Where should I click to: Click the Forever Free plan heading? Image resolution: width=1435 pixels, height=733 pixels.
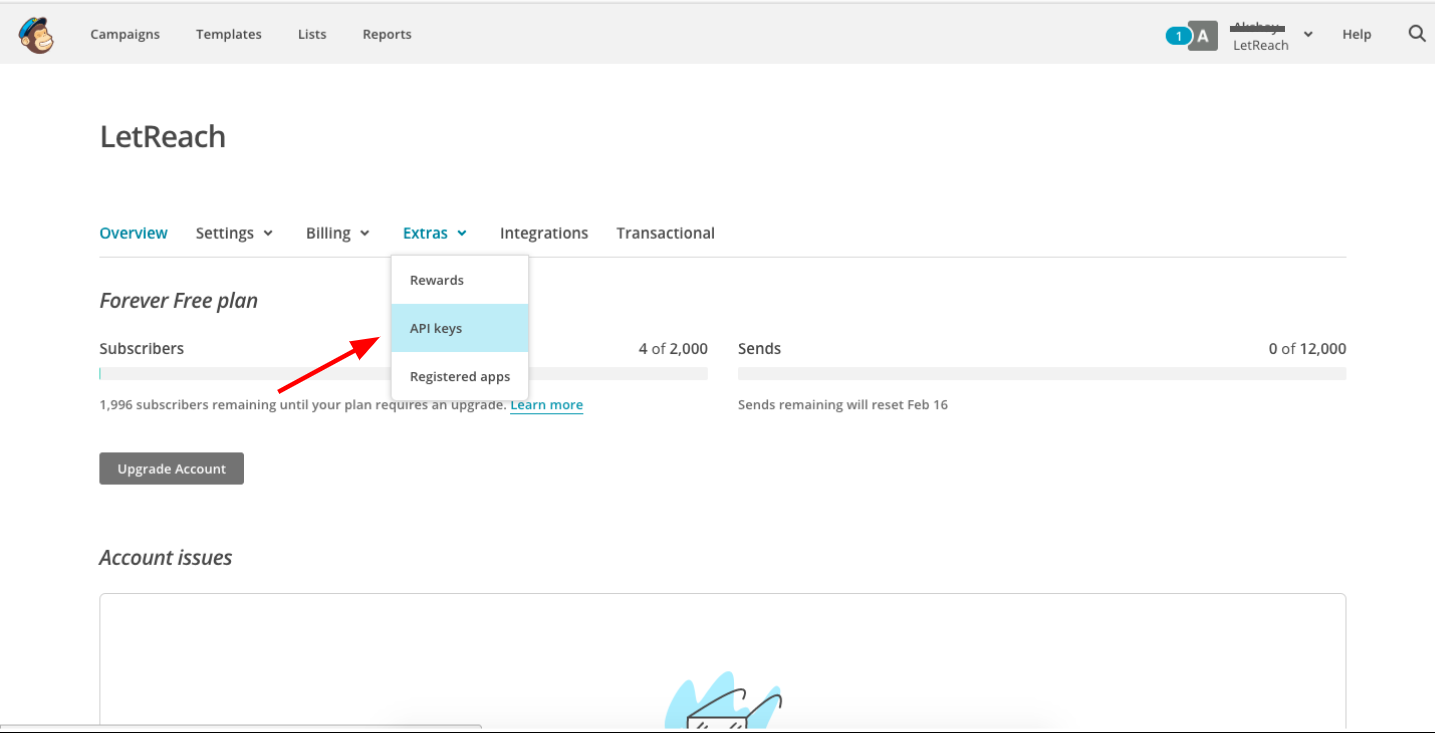179,300
